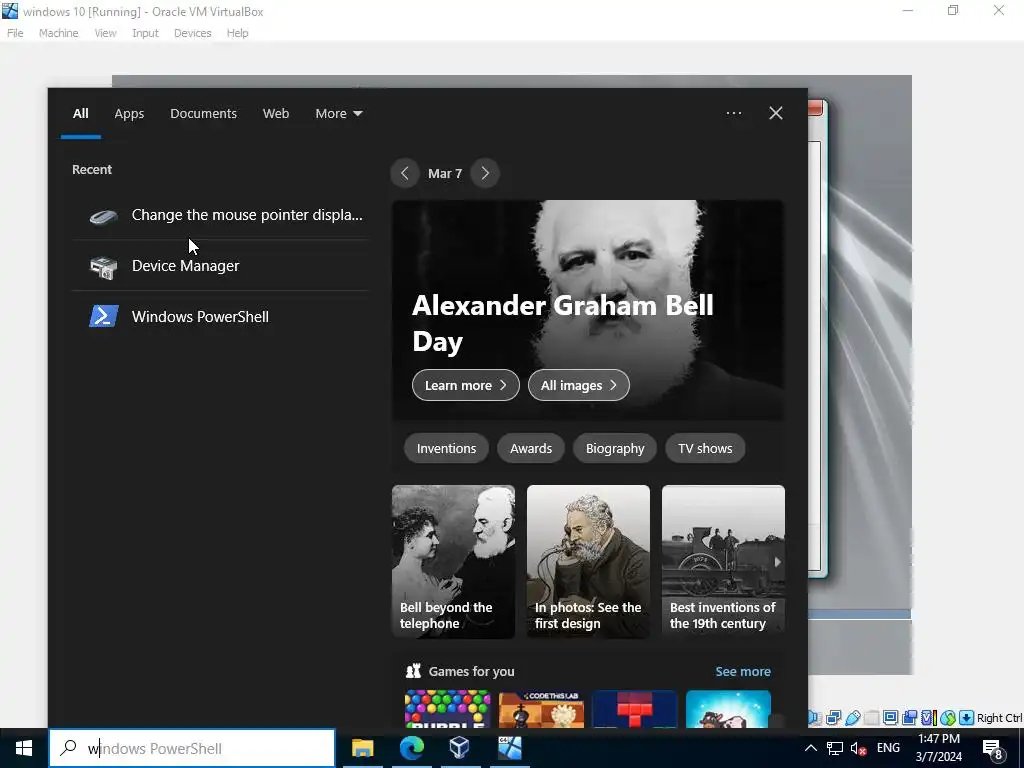The height and width of the screenshot is (768, 1024).
Task: Click Learn more about Alexander Graham Bell Day
Action: (466, 385)
